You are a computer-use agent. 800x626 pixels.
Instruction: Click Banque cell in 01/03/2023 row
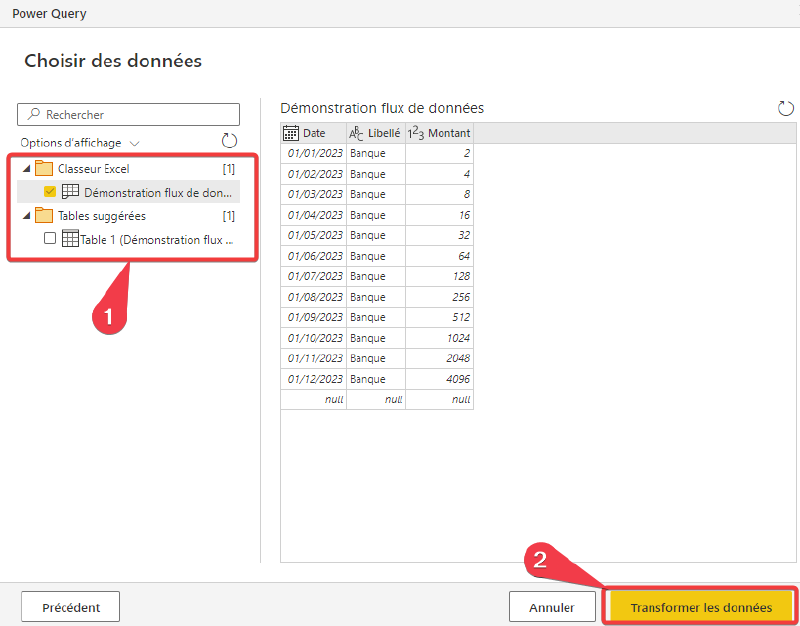point(376,194)
